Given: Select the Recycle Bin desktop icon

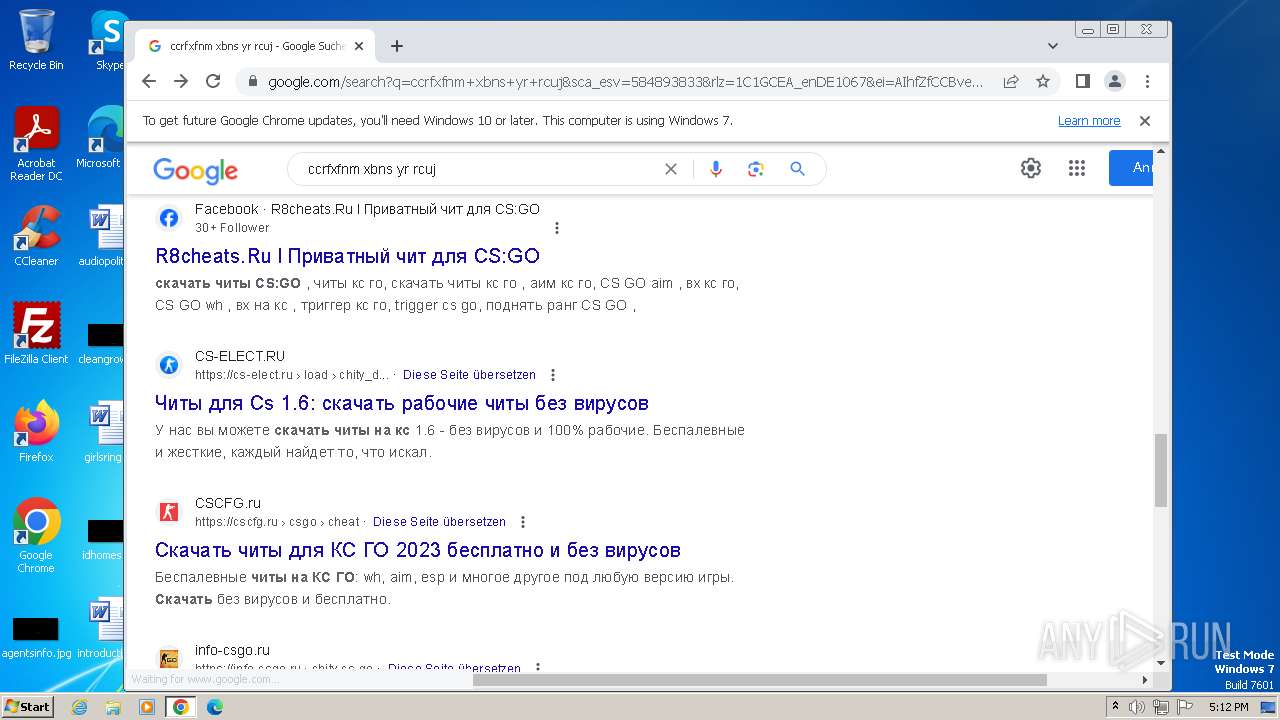Looking at the screenshot, I should tap(36, 40).
